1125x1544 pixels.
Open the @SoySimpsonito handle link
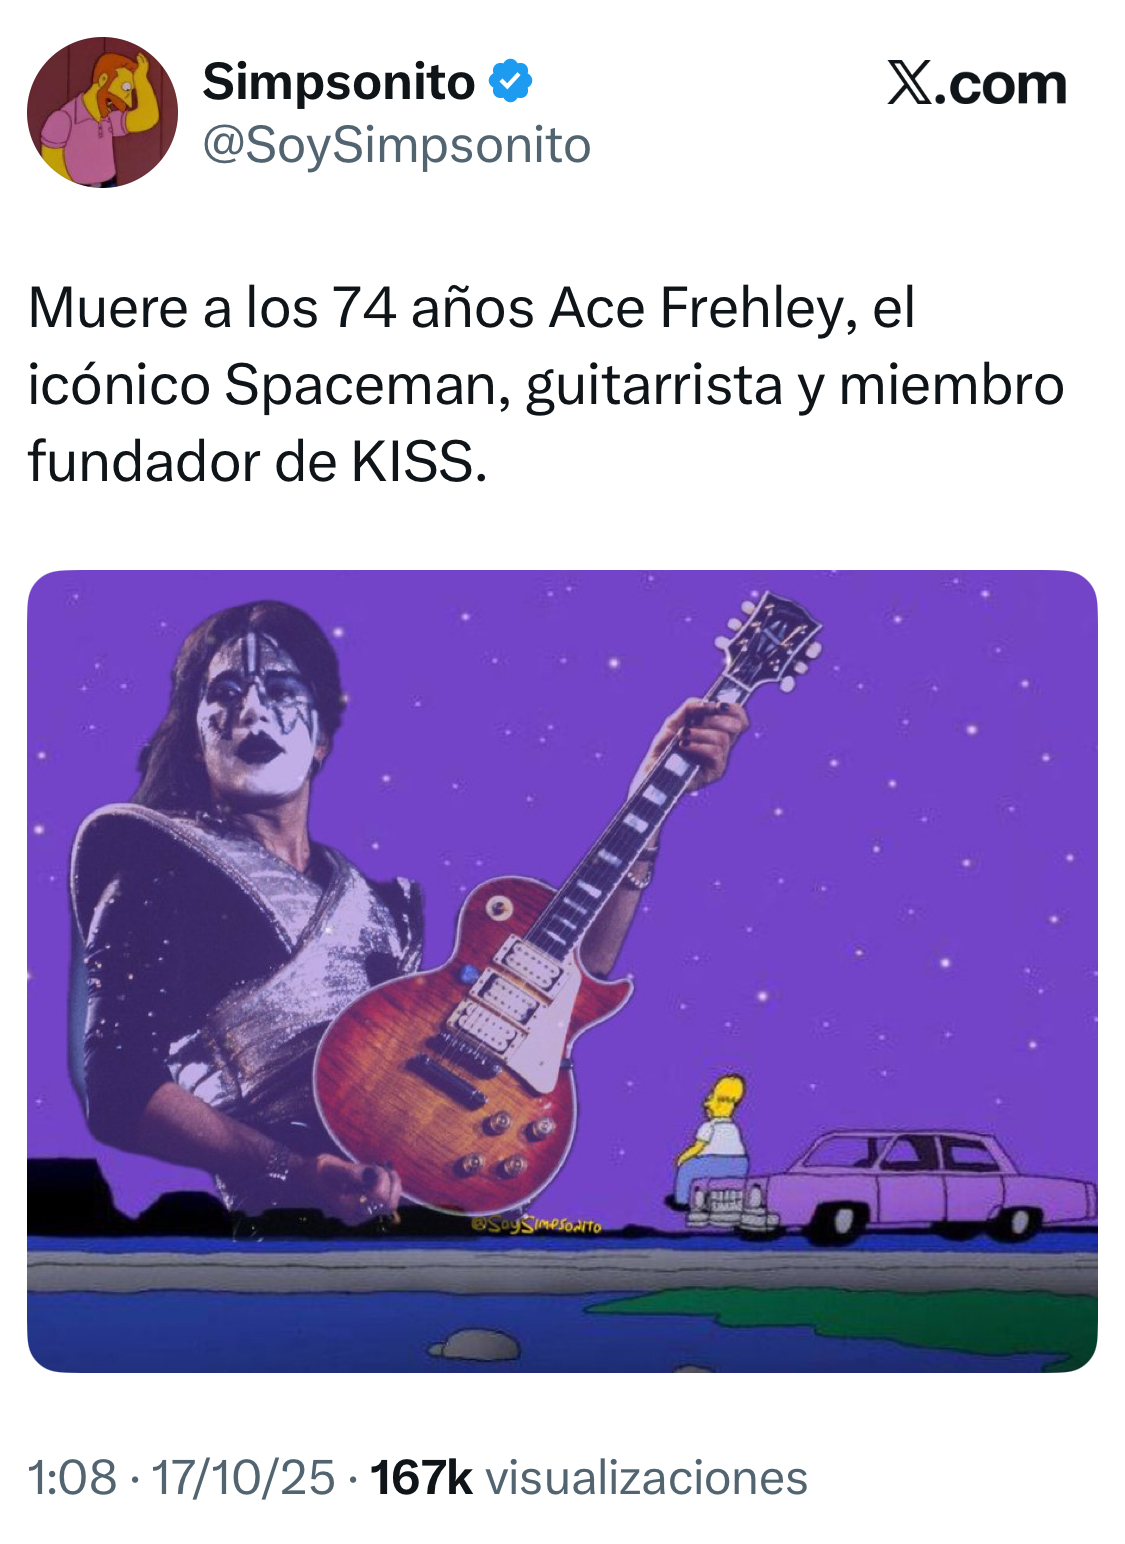click(x=397, y=146)
